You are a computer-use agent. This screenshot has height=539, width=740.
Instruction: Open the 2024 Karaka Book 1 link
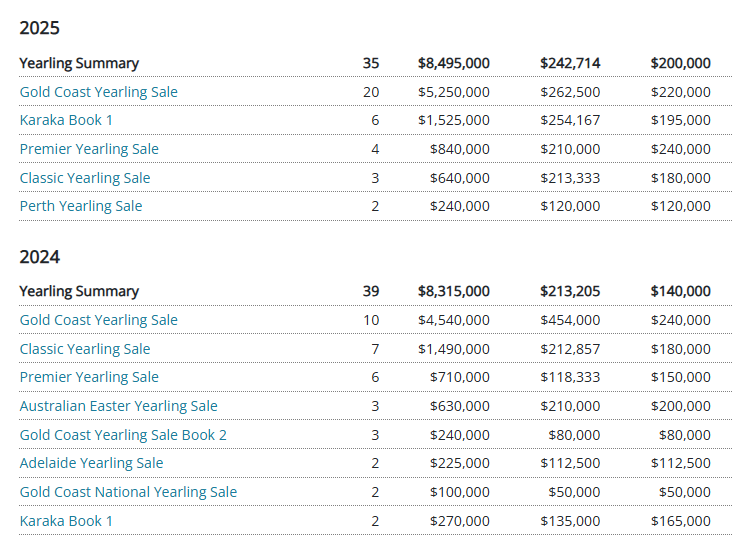66,521
